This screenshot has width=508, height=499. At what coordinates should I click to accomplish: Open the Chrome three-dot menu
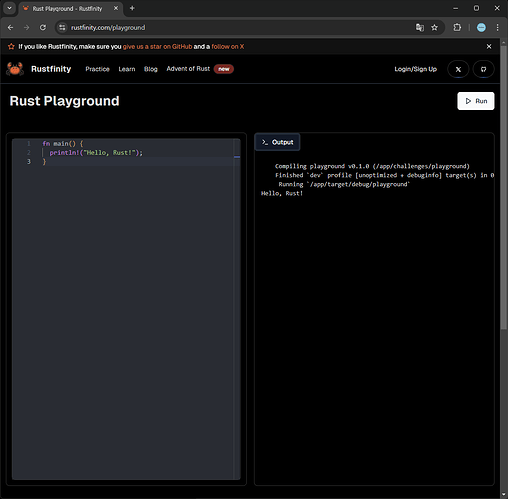497,28
